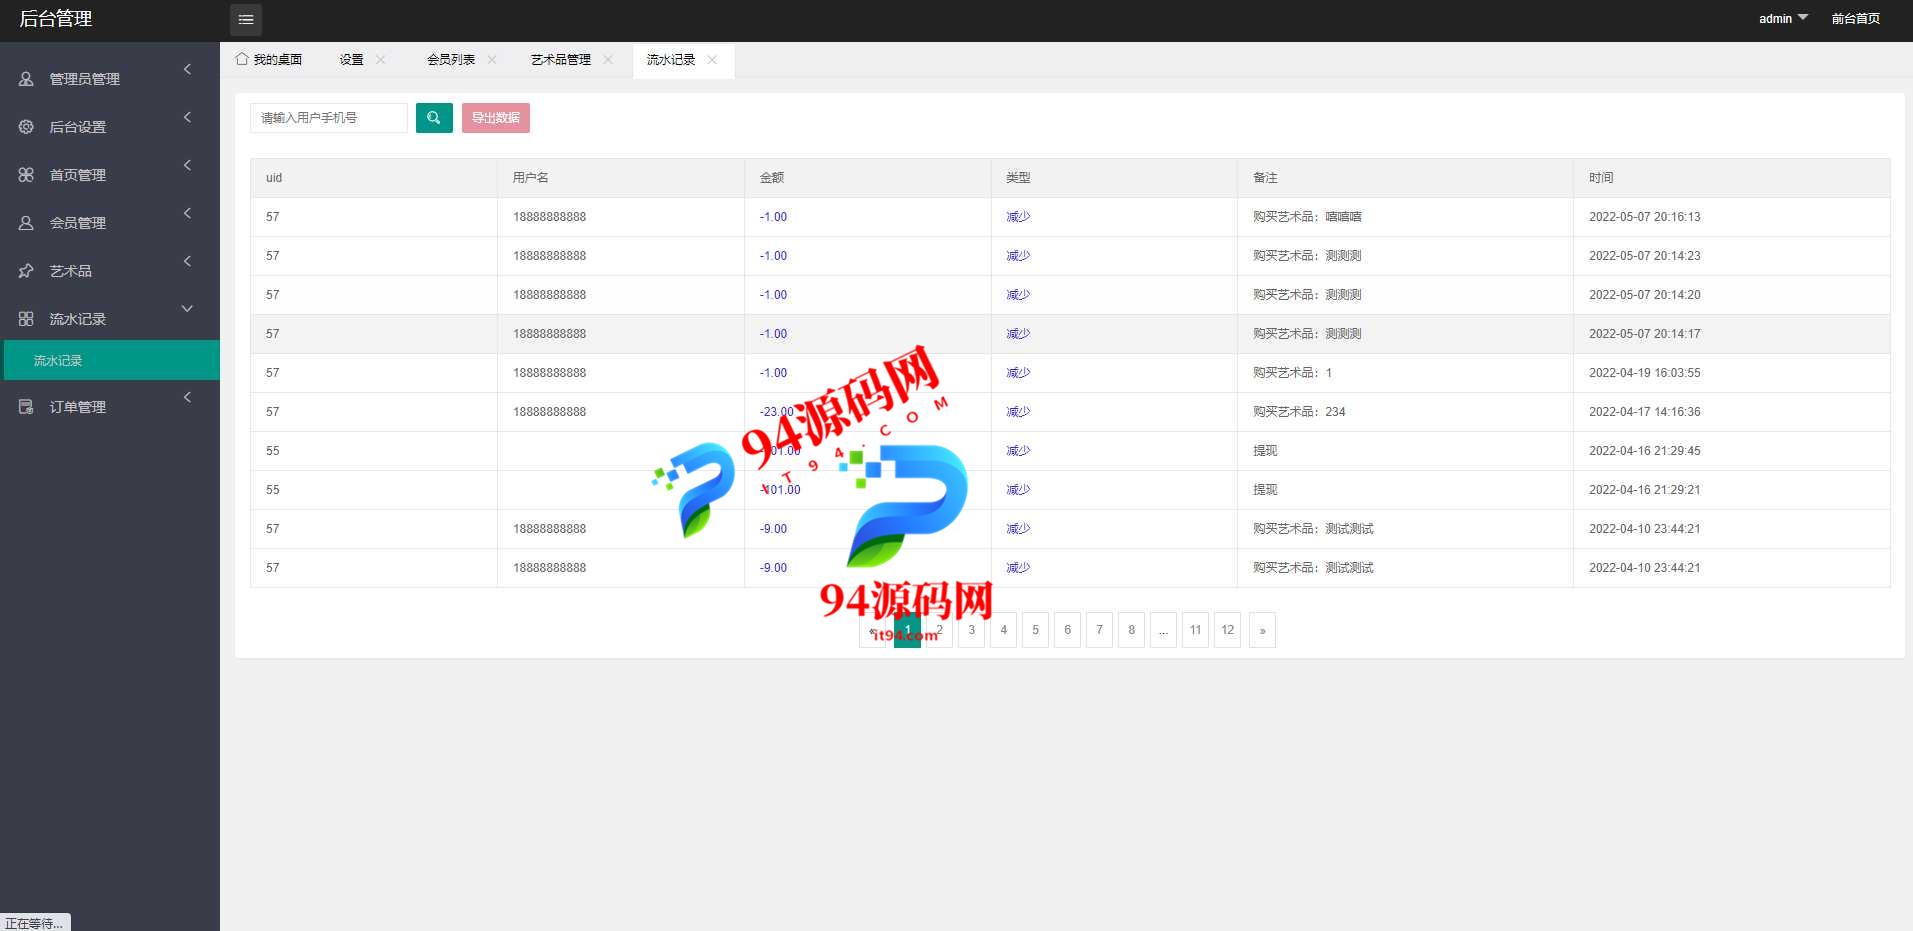Close the 设置 tab
1913x931 pixels.
(x=381, y=60)
